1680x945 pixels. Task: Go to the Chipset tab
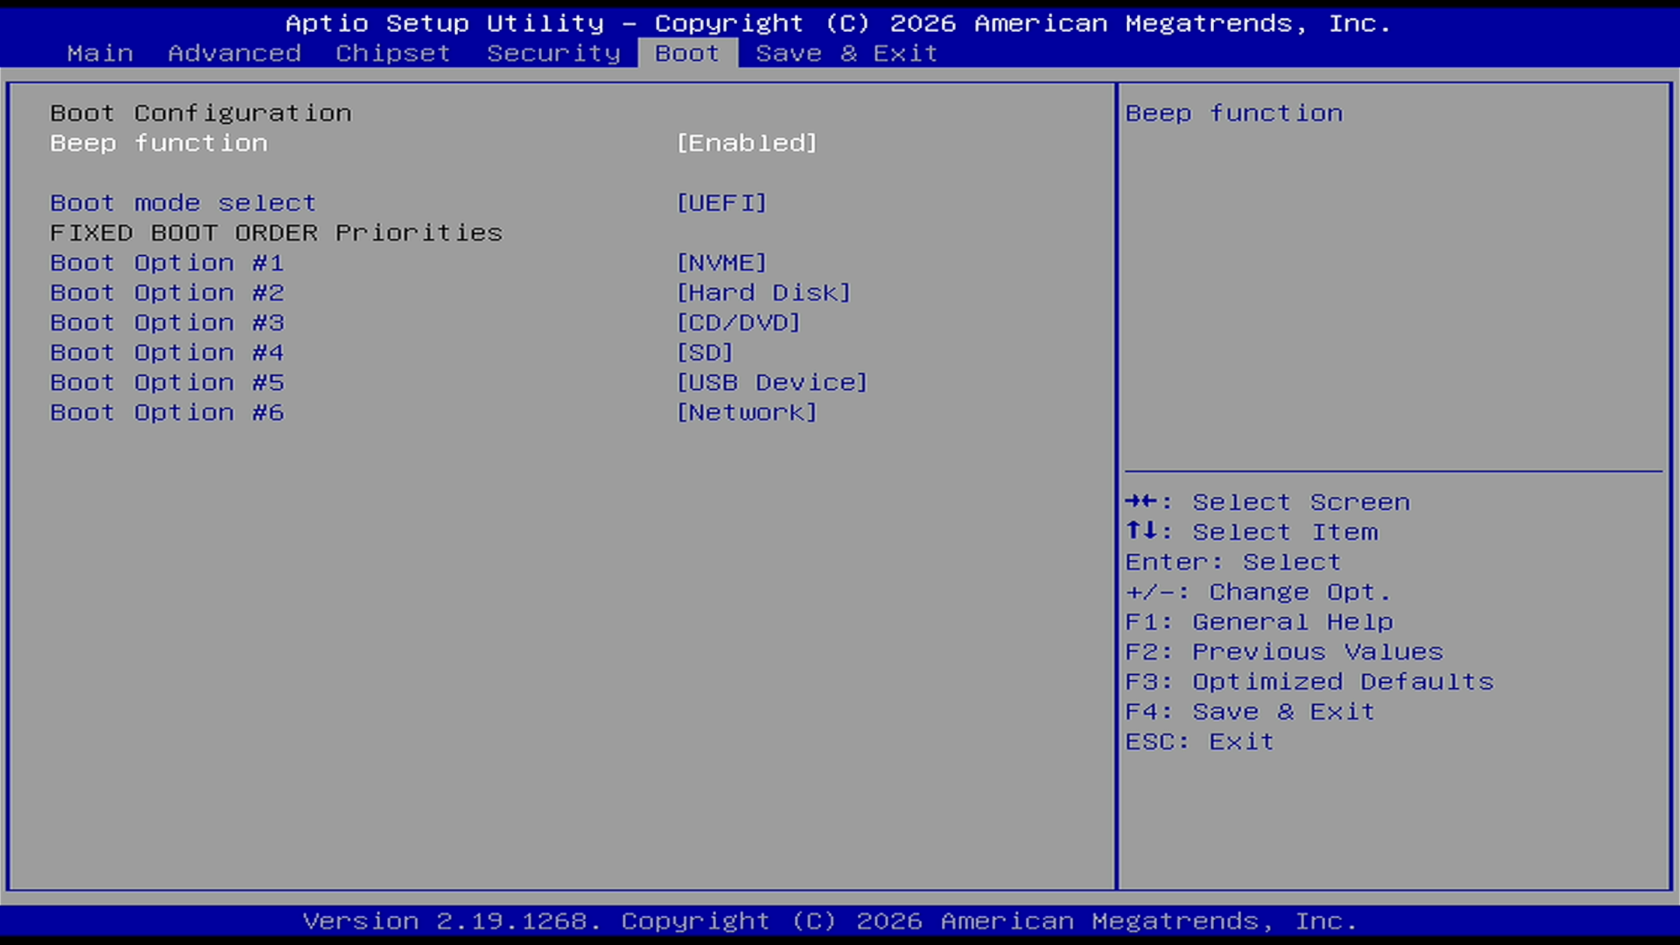pos(393,53)
